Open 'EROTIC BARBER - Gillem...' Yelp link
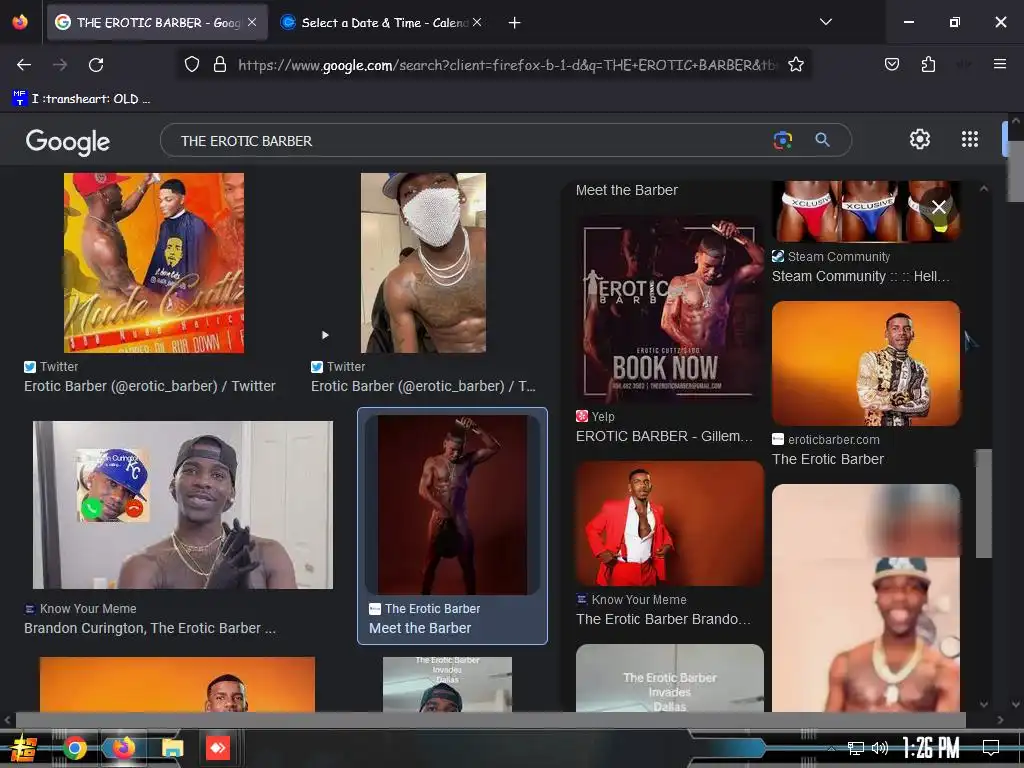Viewport: 1024px width, 768px height. 664,436
